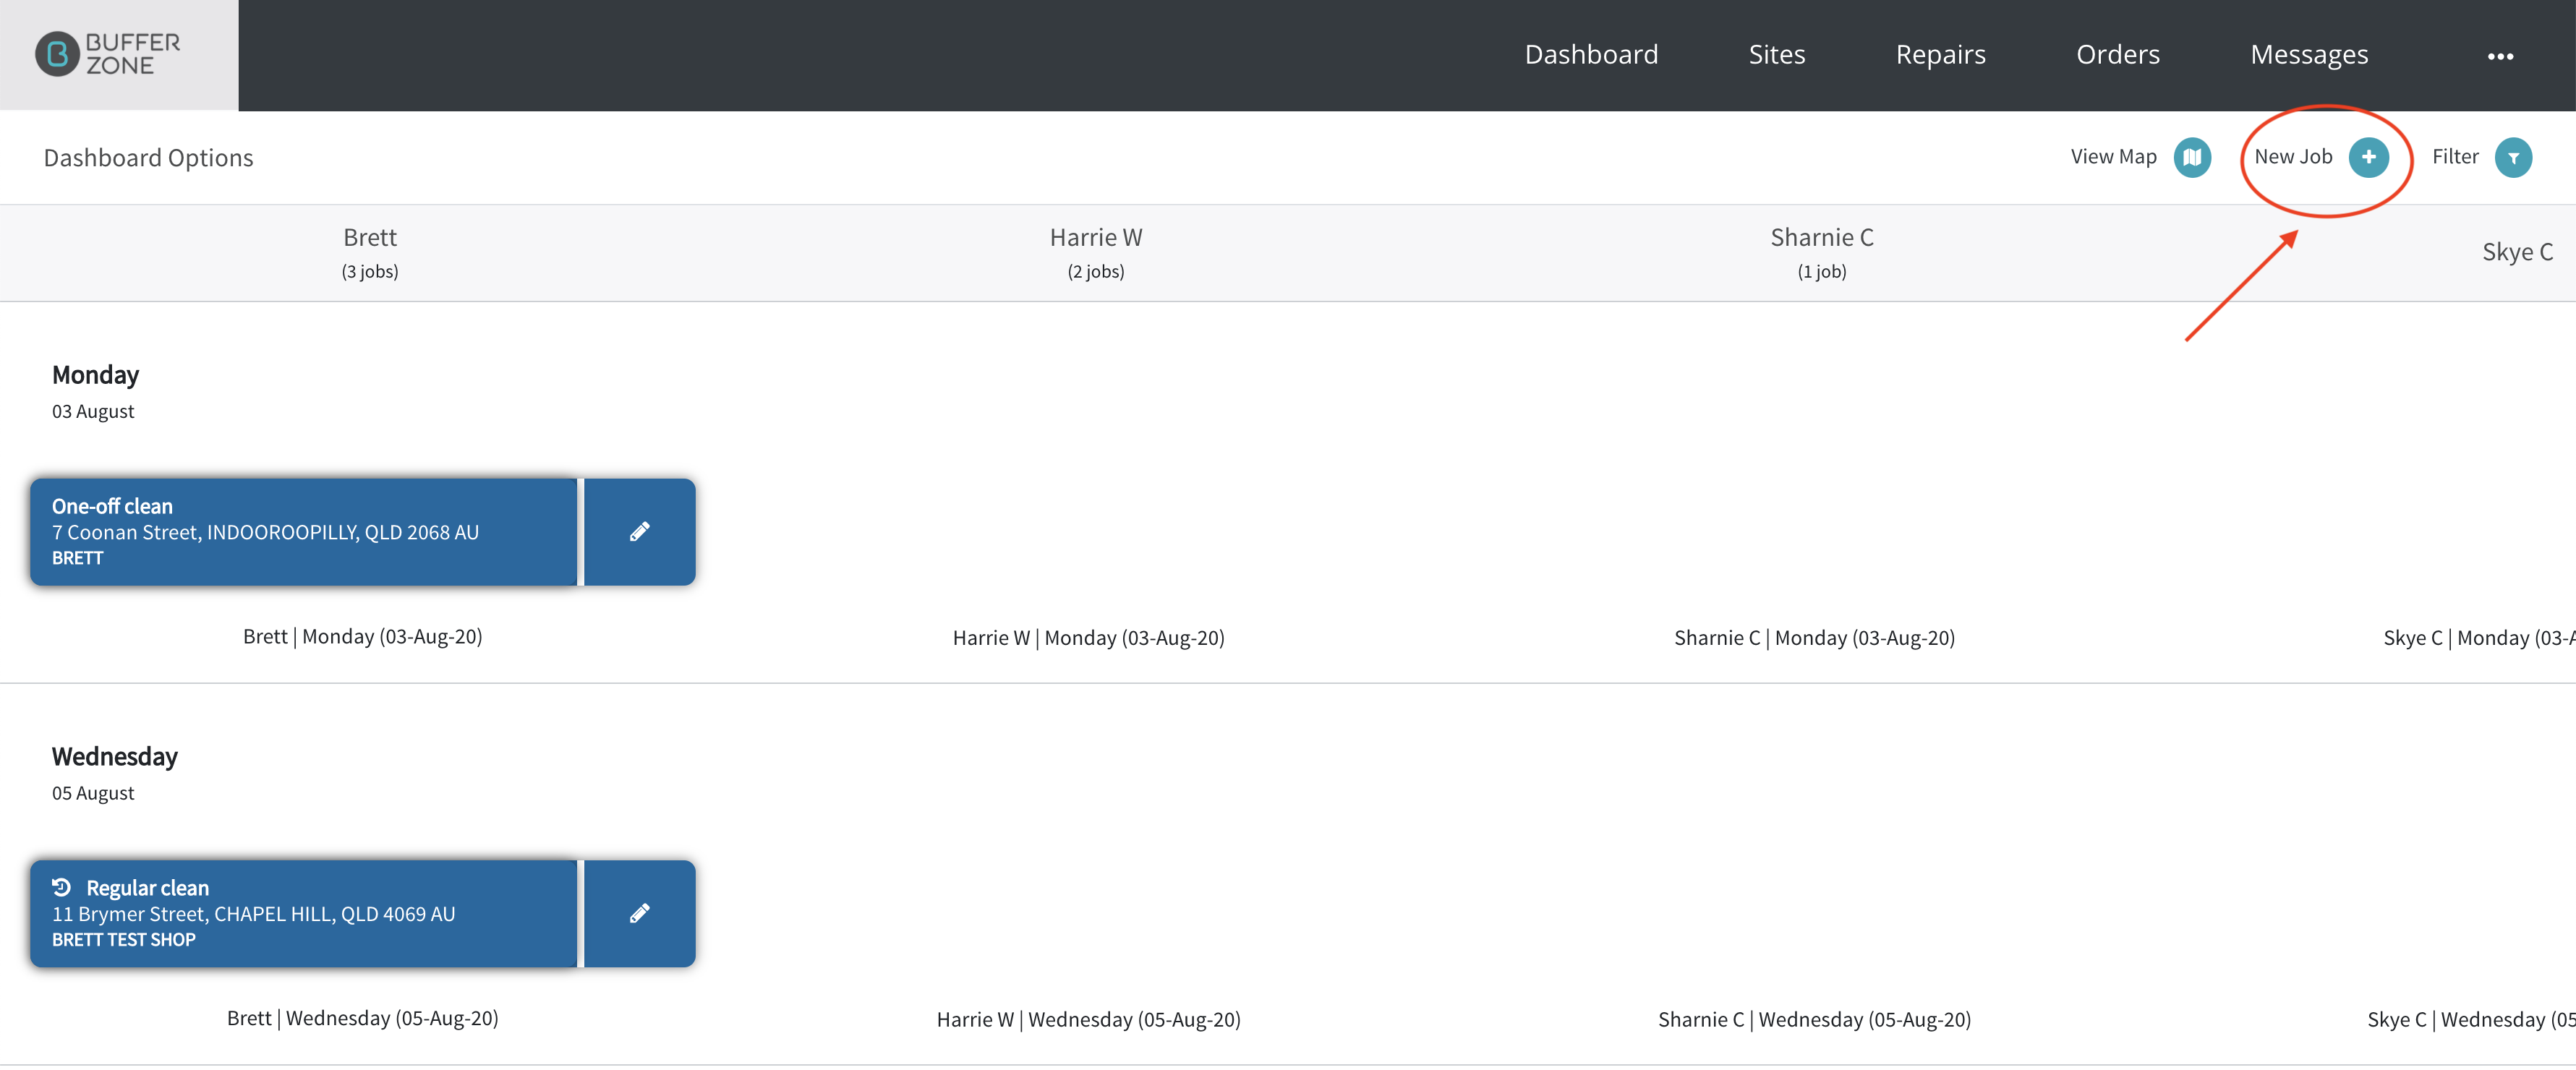
Task: Select the Sharnie C column header
Action: coord(1821,253)
